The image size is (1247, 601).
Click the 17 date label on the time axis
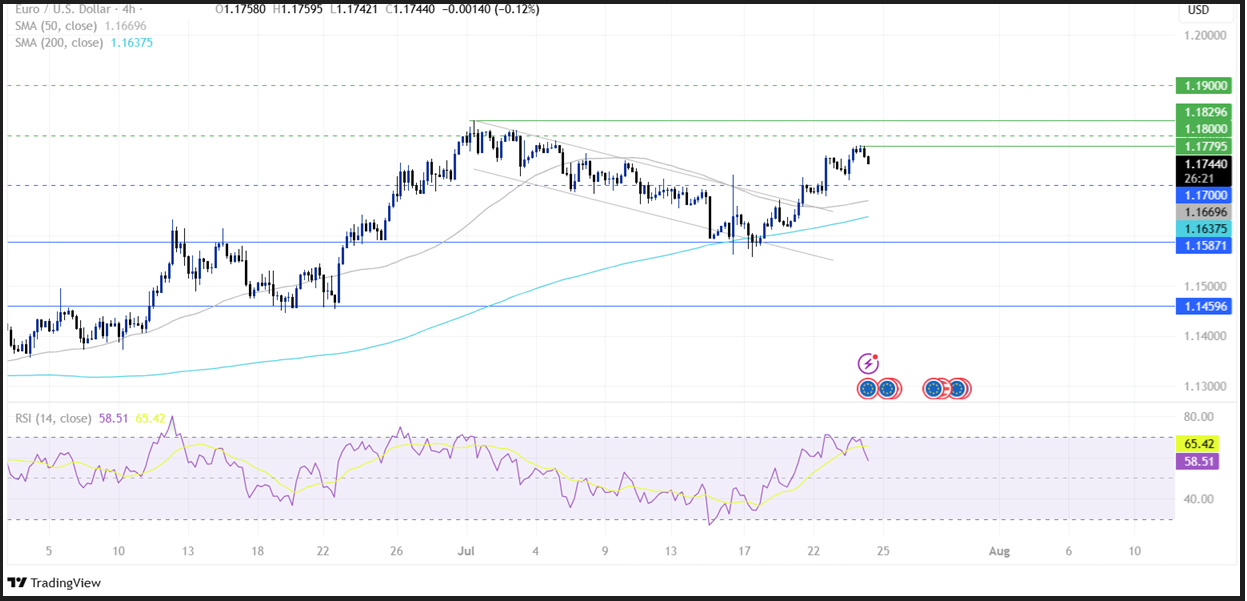(x=744, y=551)
